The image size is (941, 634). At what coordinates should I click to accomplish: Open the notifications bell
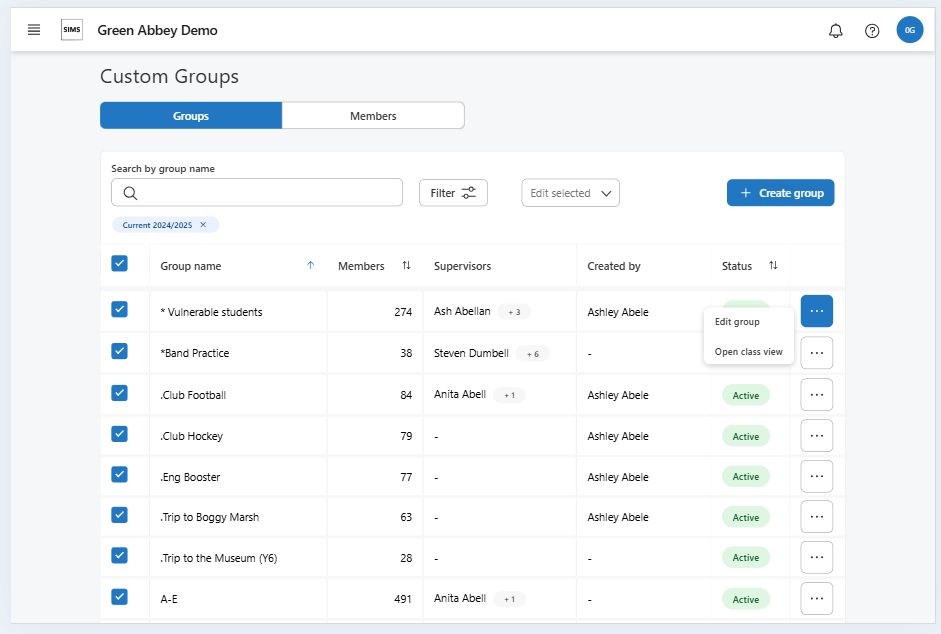click(x=836, y=31)
